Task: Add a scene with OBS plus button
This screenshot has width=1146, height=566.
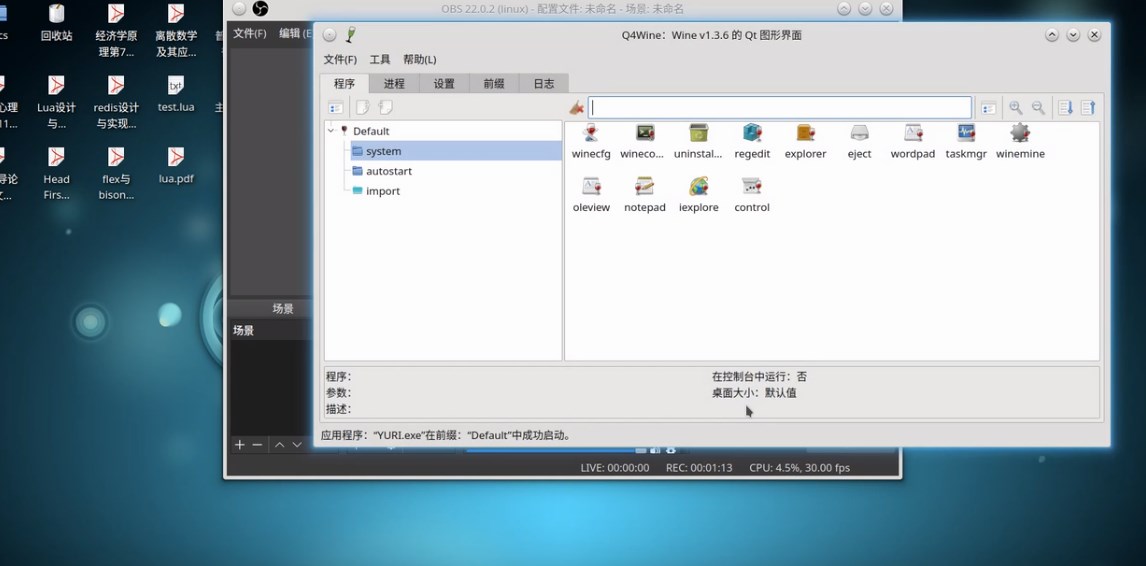Action: 239,445
